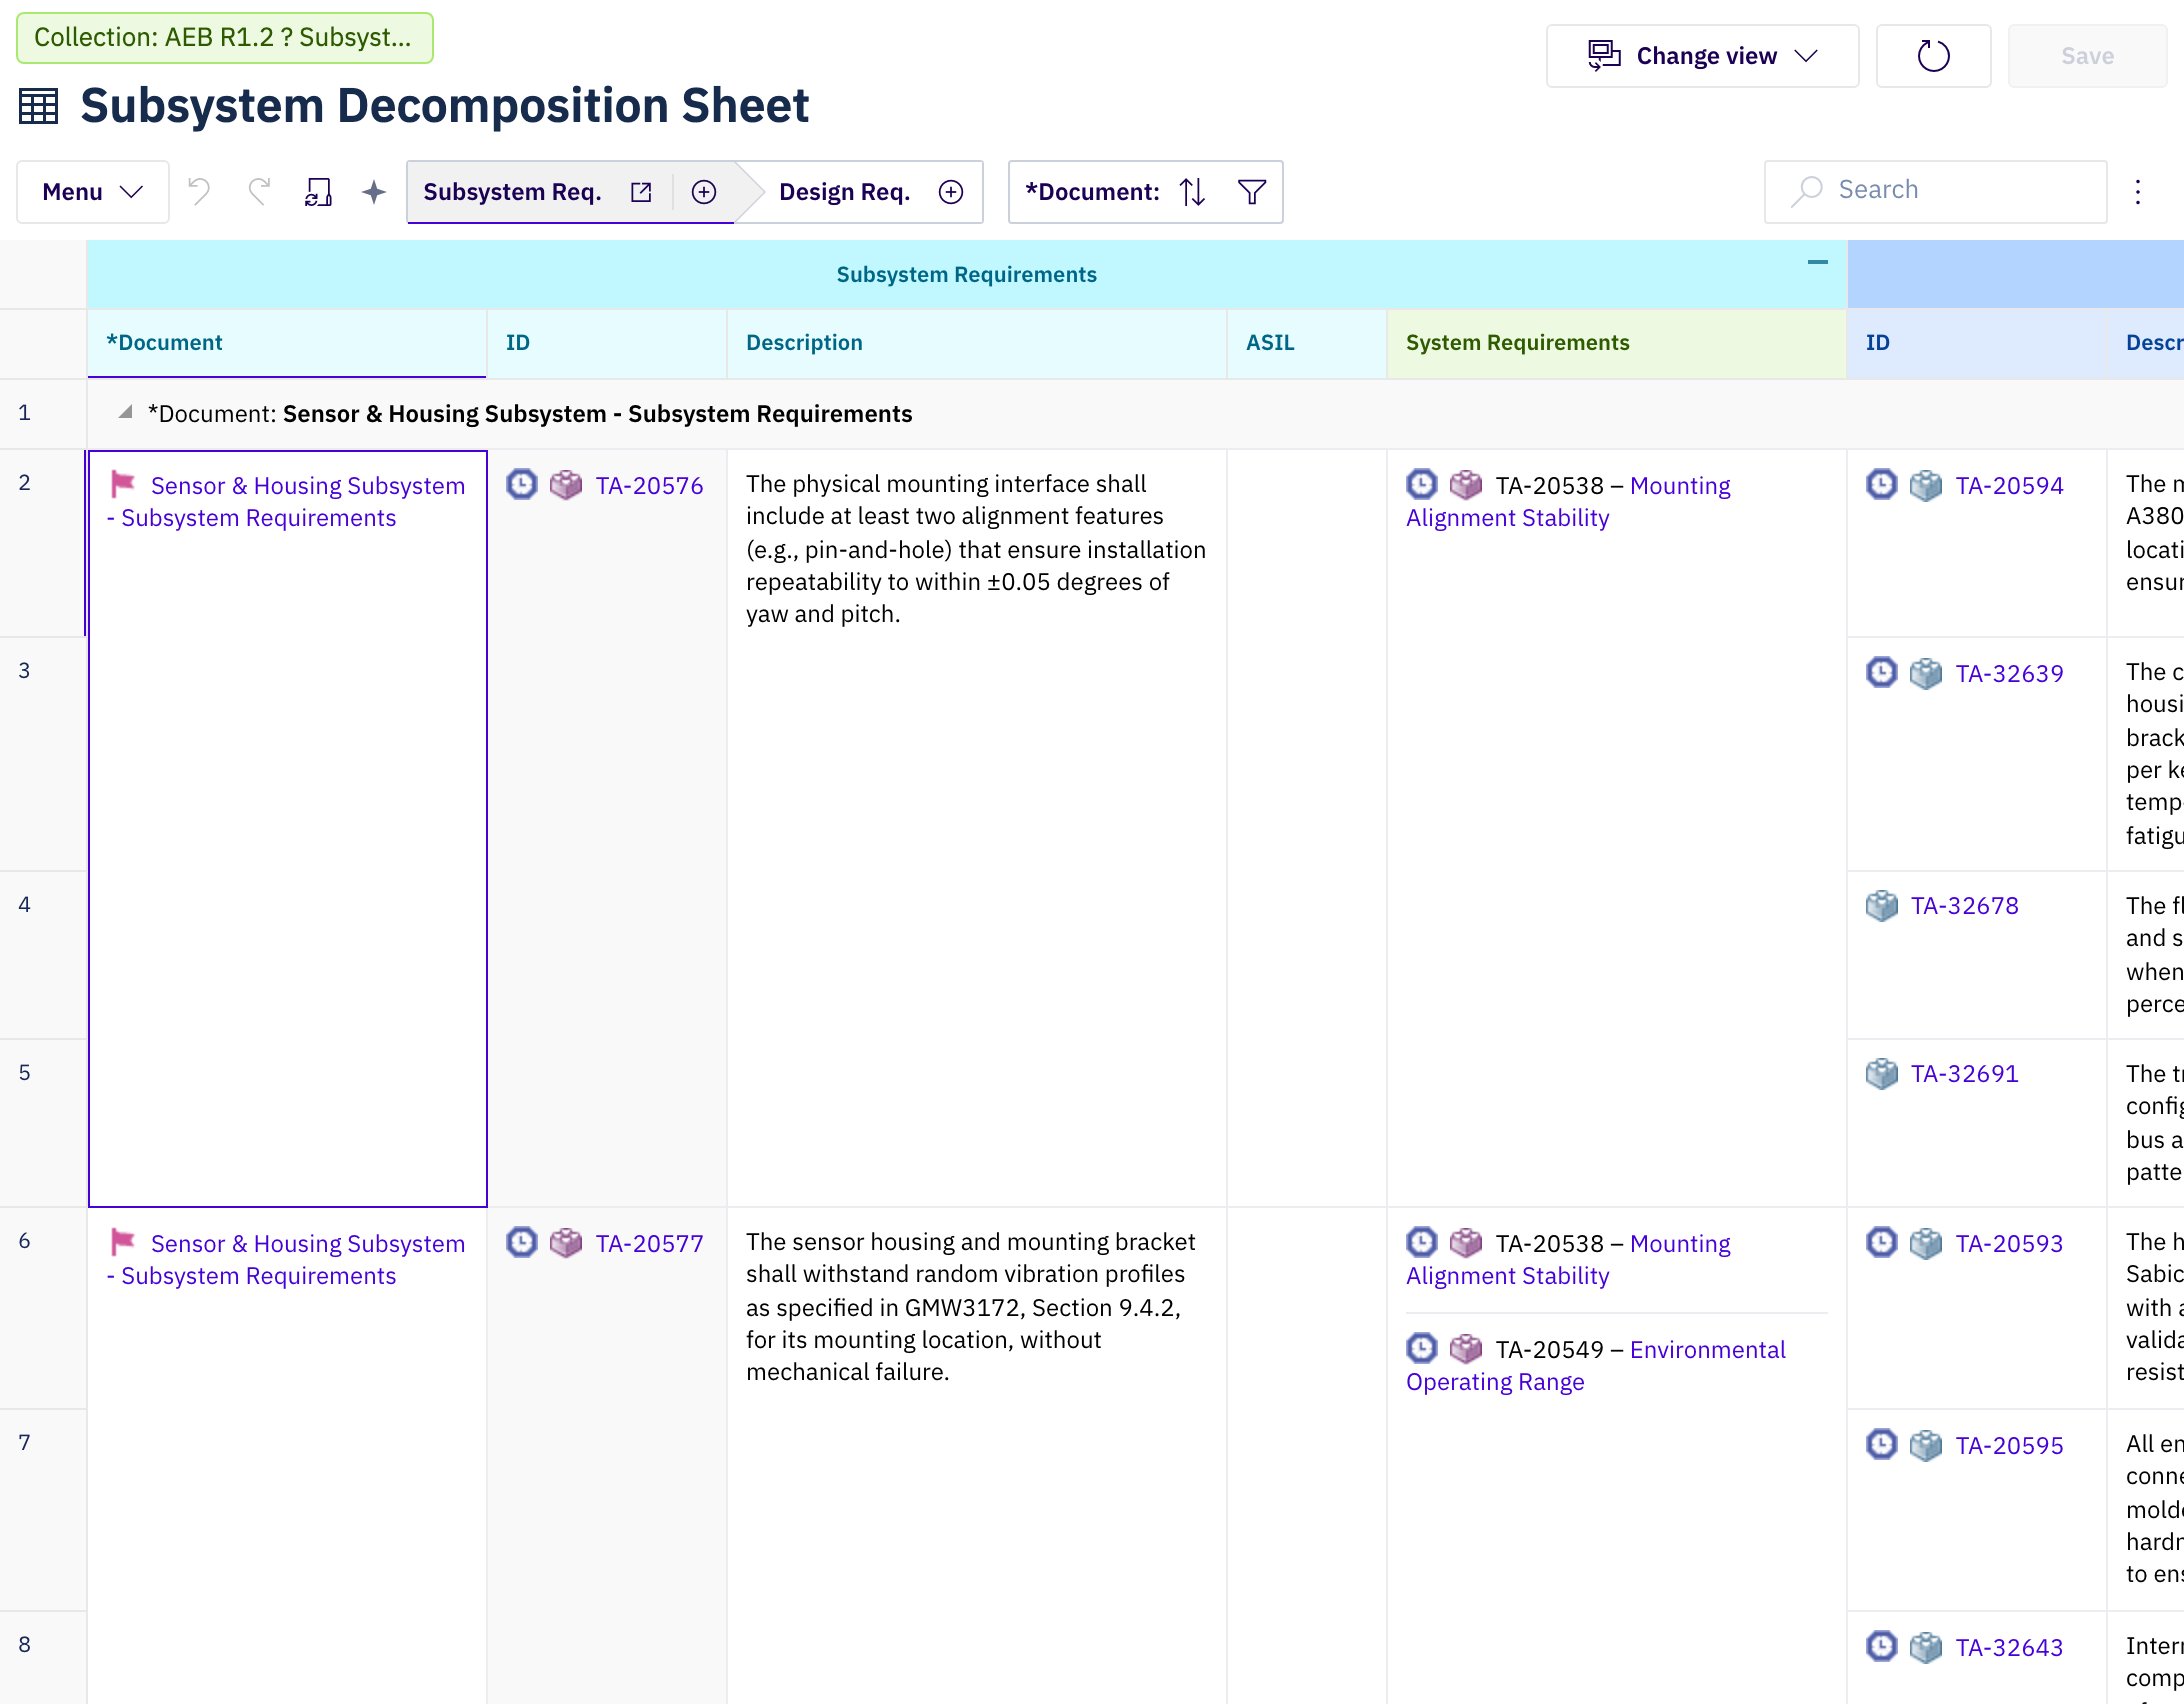This screenshot has width=2184, height=1704.
Task: Open Subsystem Req. in new window icon
Action: (641, 192)
